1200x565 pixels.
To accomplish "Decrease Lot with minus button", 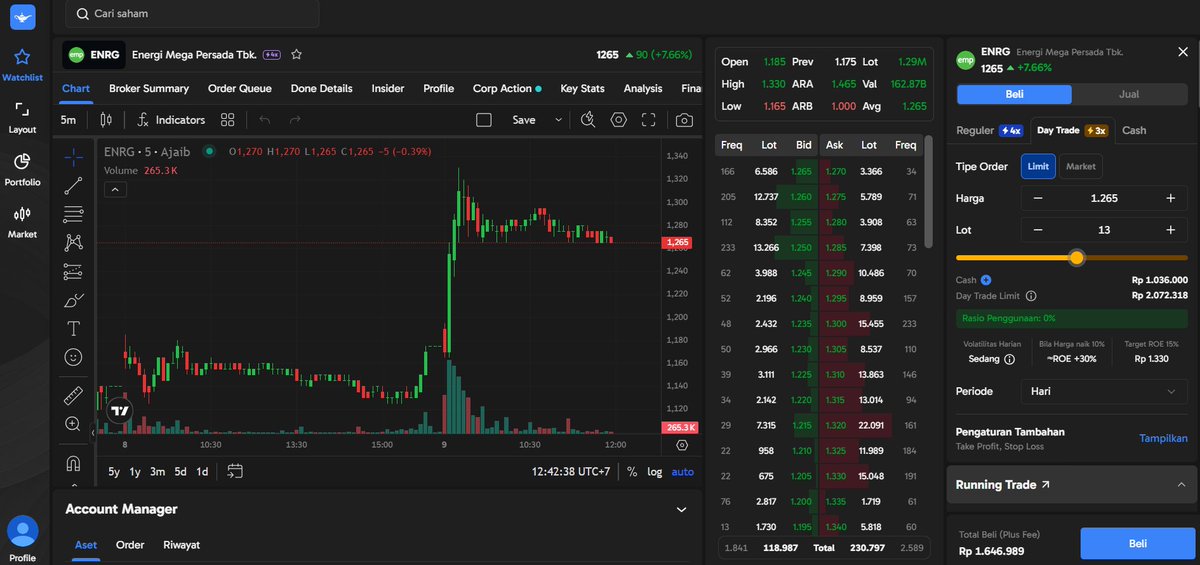I will click(1038, 230).
